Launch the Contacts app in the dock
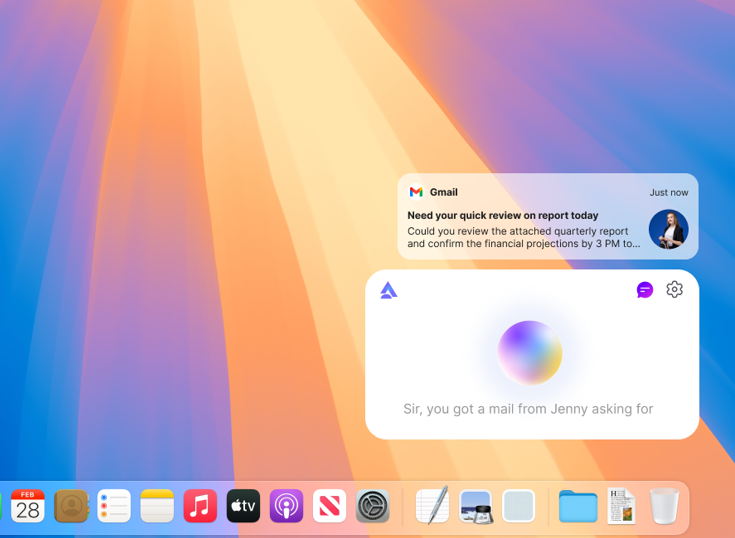The height and width of the screenshot is (538, 735). (71, 506)
